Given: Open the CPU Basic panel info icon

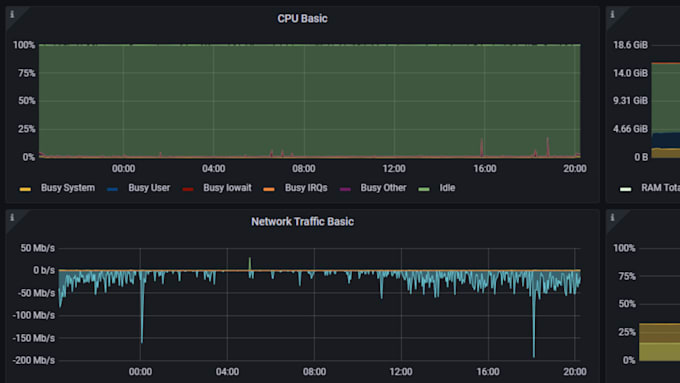Looking at the screenshot, I should [12, 14].
